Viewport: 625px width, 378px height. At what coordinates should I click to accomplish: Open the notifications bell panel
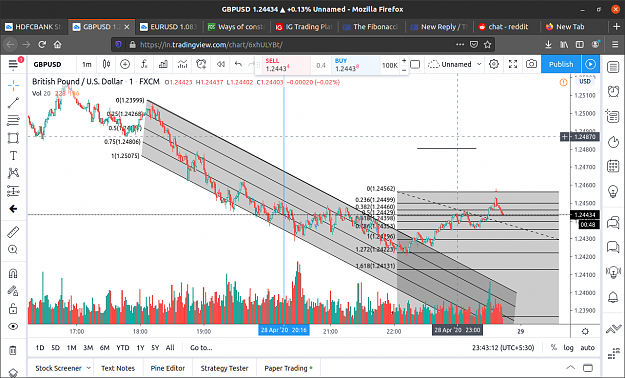613,297
